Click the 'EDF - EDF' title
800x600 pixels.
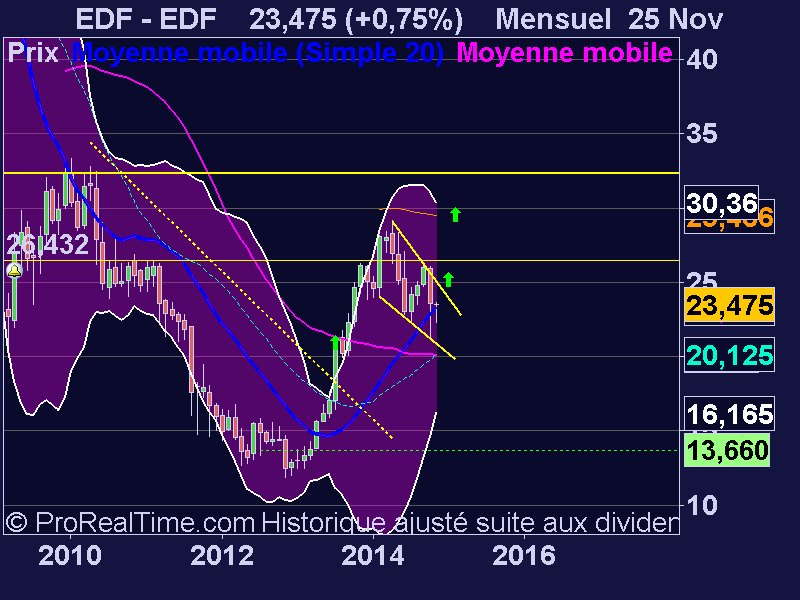(146, 19)
